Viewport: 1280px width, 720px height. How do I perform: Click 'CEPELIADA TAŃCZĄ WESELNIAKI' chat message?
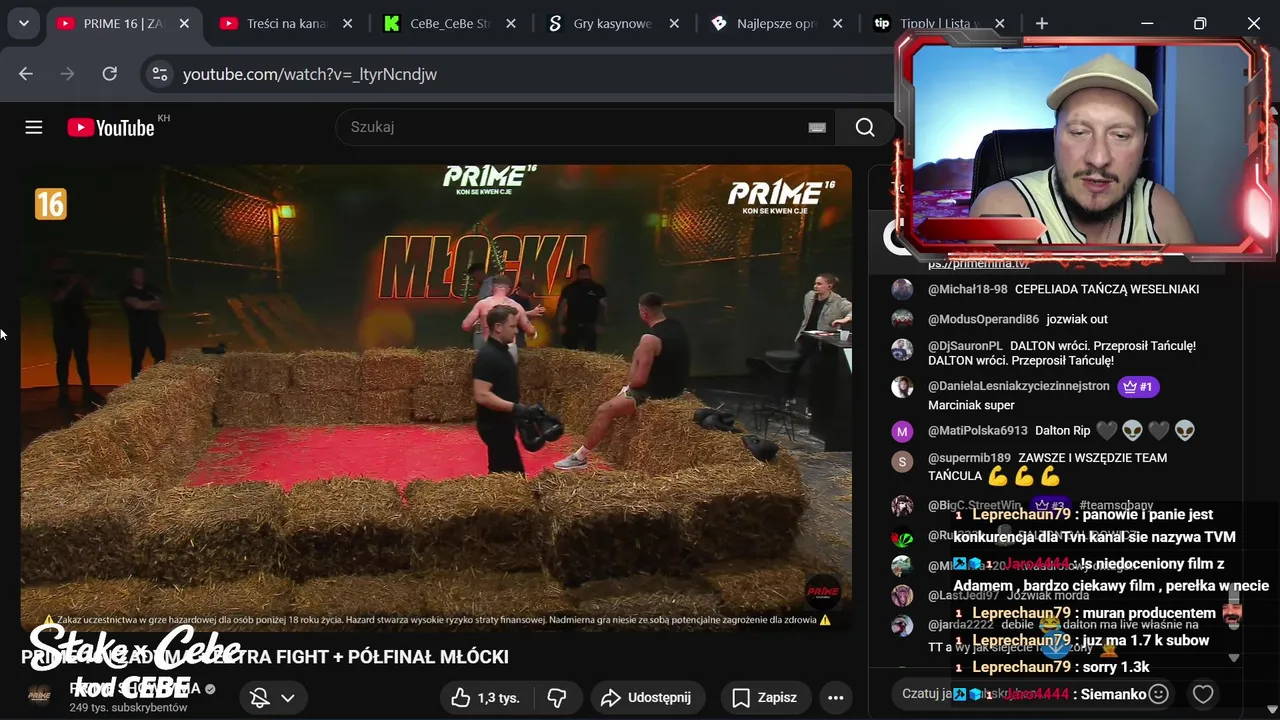[1107, 289]
